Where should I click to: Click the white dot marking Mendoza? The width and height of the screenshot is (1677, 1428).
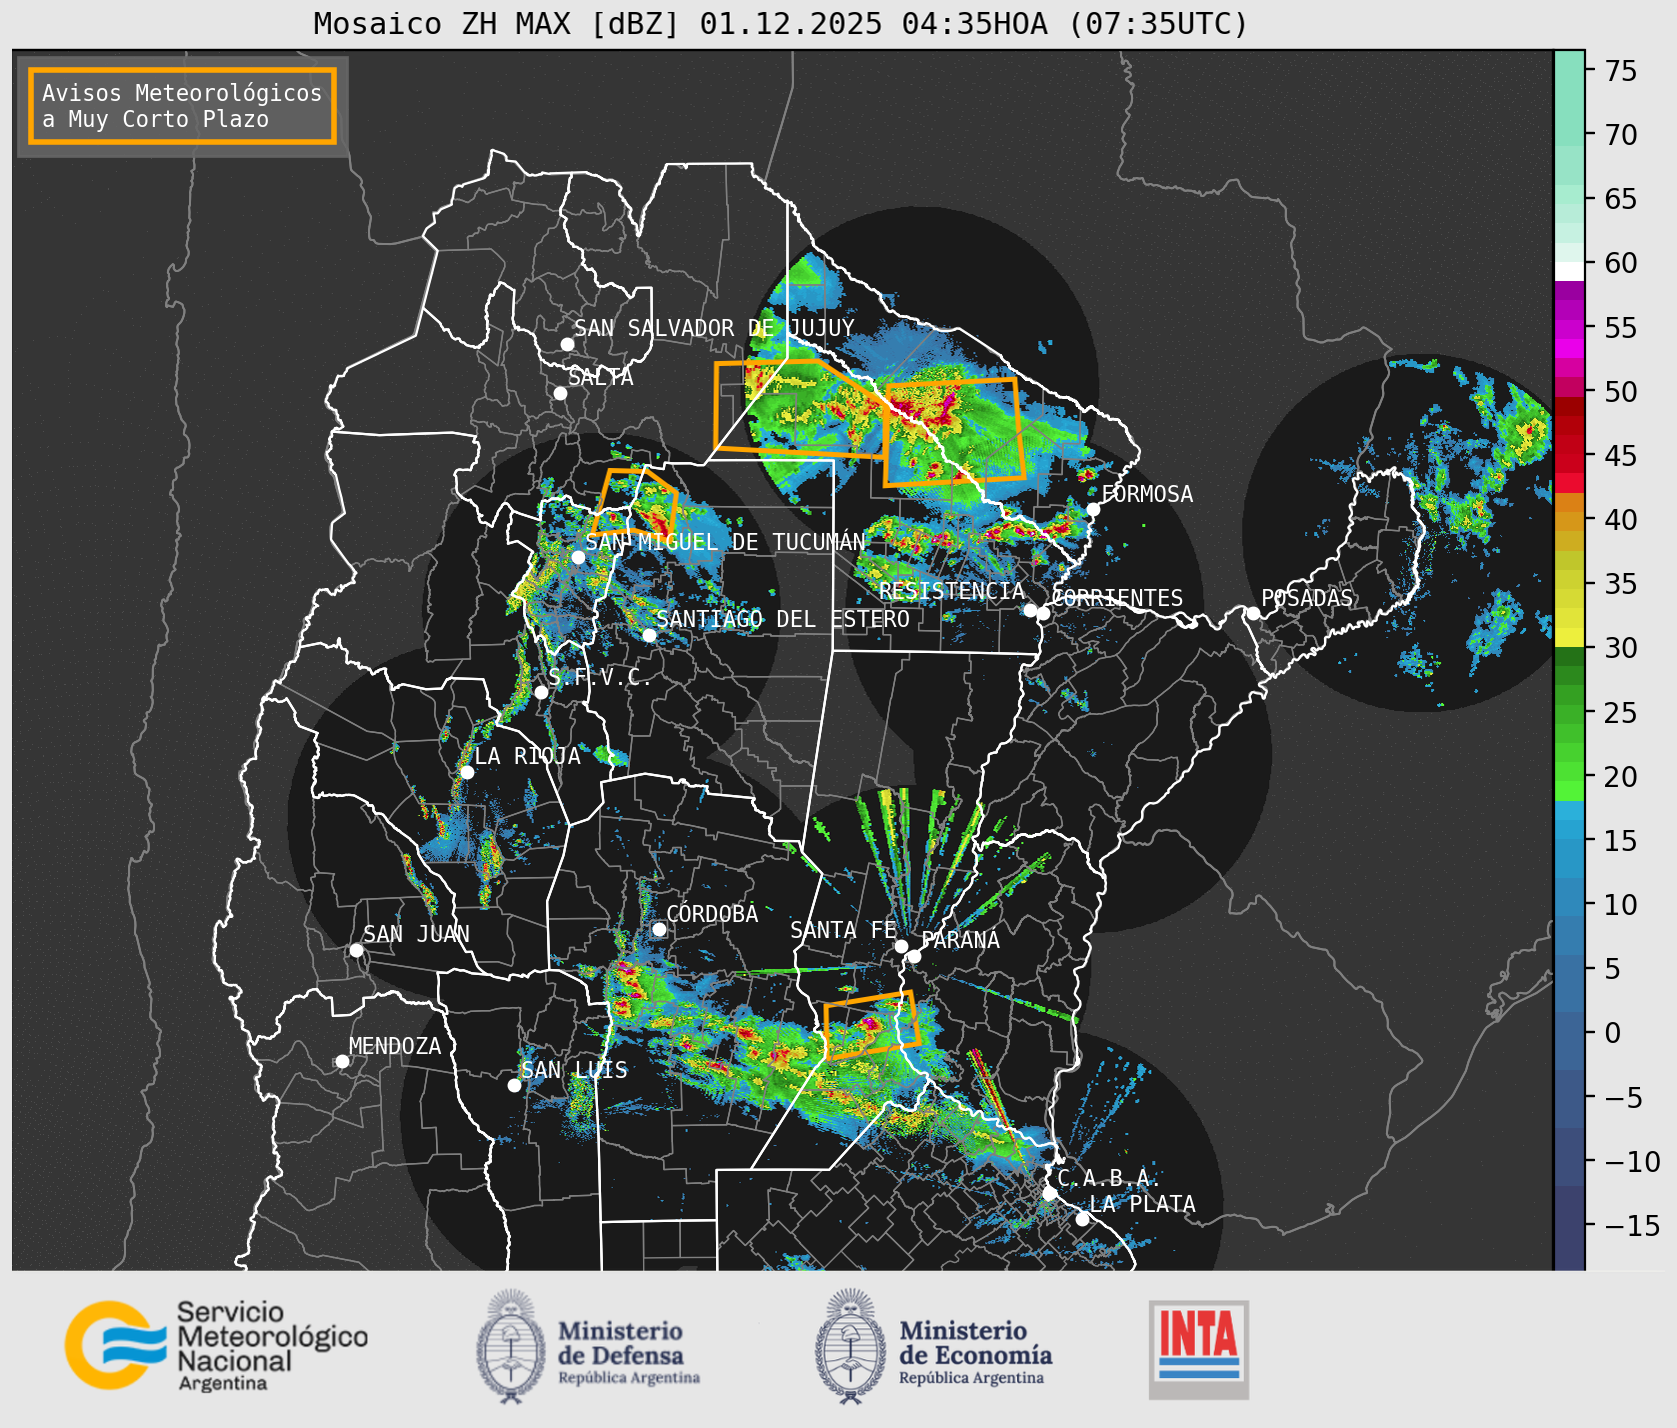coord(342,1061)
